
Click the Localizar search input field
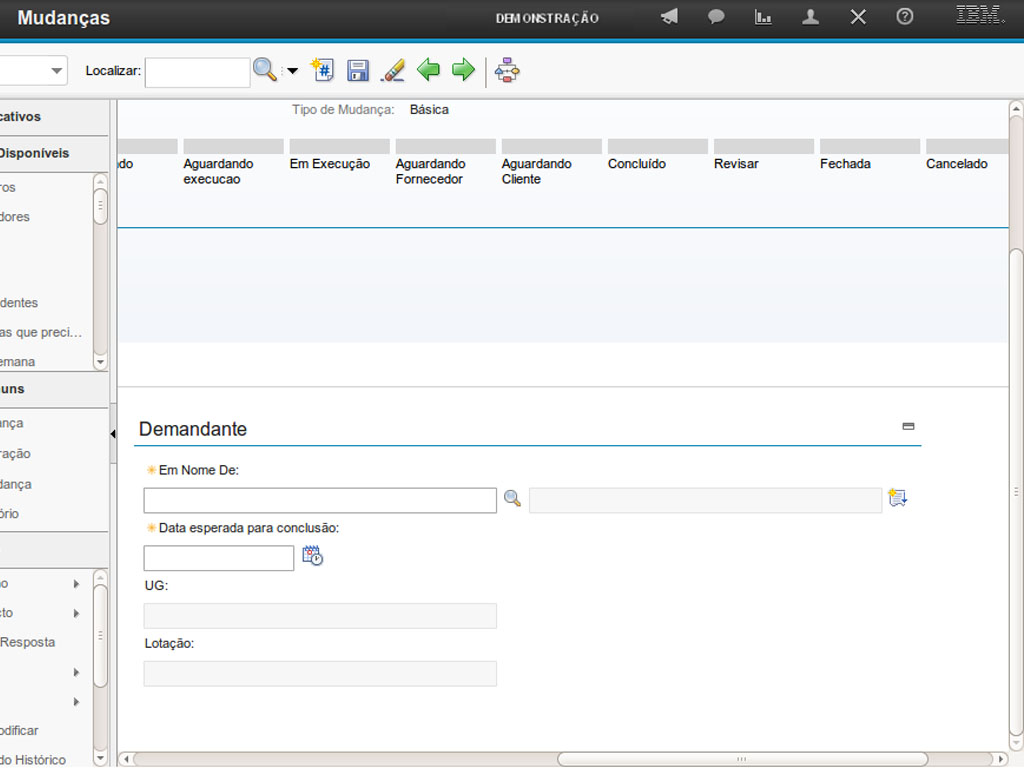coord(197,72)
